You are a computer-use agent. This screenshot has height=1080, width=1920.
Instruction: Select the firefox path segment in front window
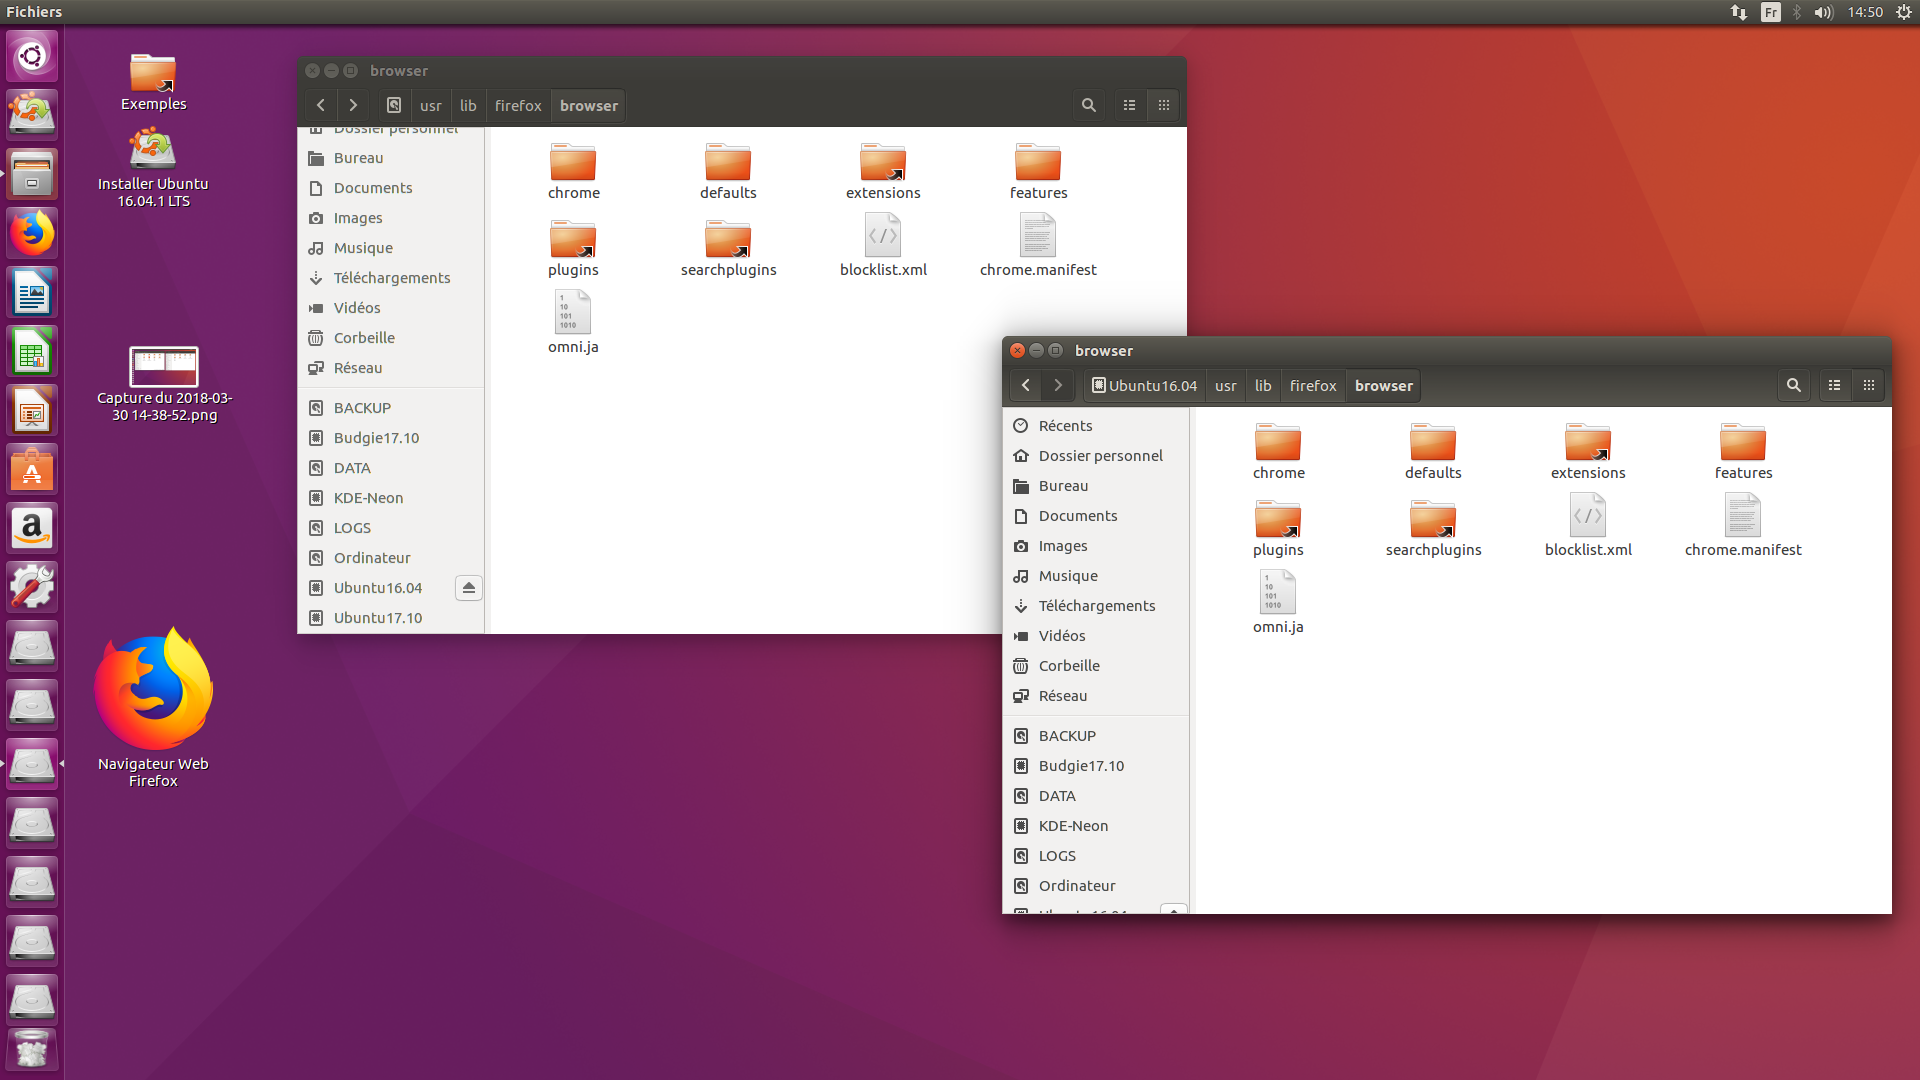pyautogui.click(x=1312, y=385)
